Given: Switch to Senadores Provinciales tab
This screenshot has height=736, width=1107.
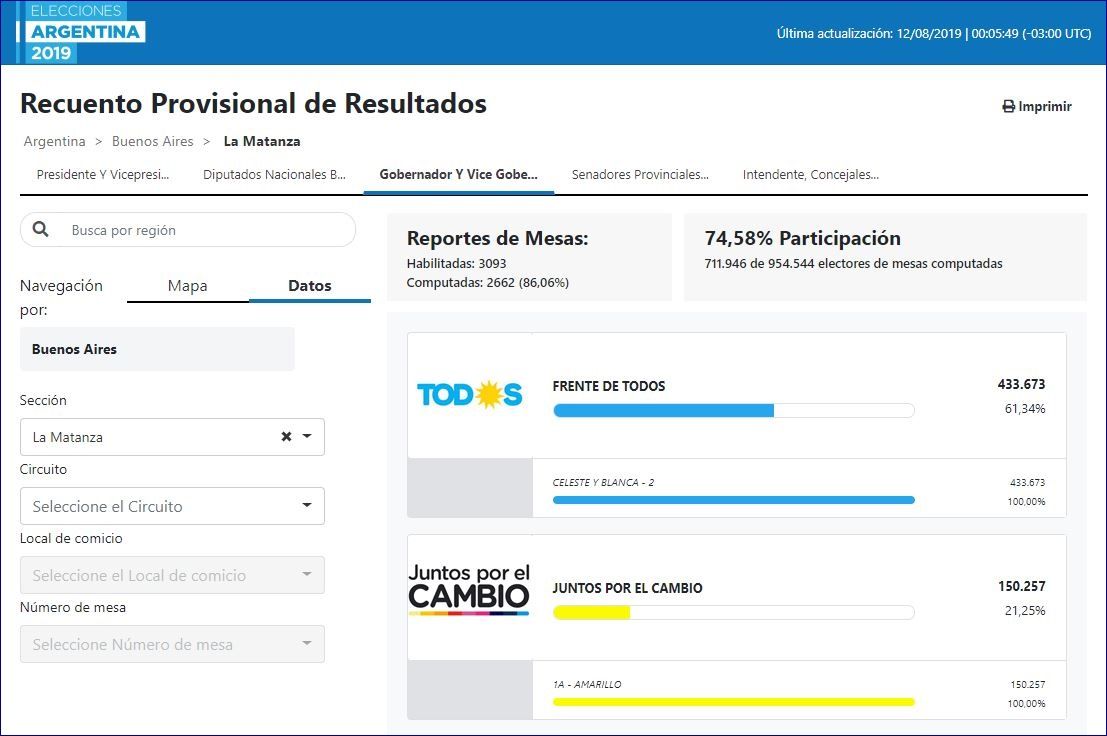Looking at the screenshot, I should click(640, 175).
